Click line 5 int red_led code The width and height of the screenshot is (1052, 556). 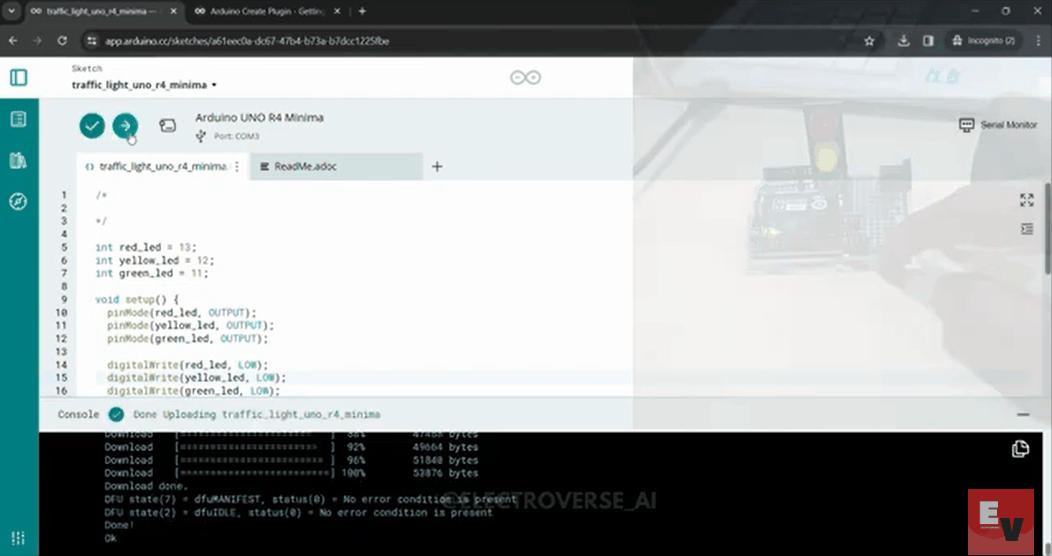click(146, 247)
